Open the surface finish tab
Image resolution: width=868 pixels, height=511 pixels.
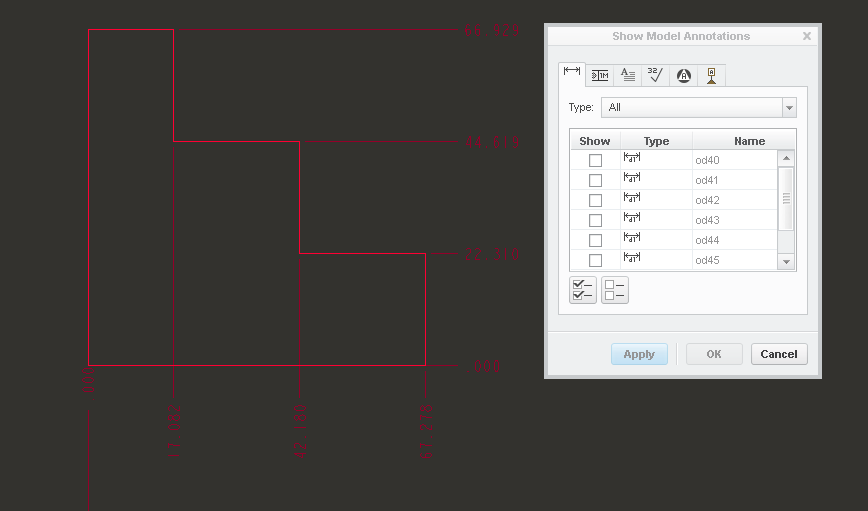click(655, 75)
